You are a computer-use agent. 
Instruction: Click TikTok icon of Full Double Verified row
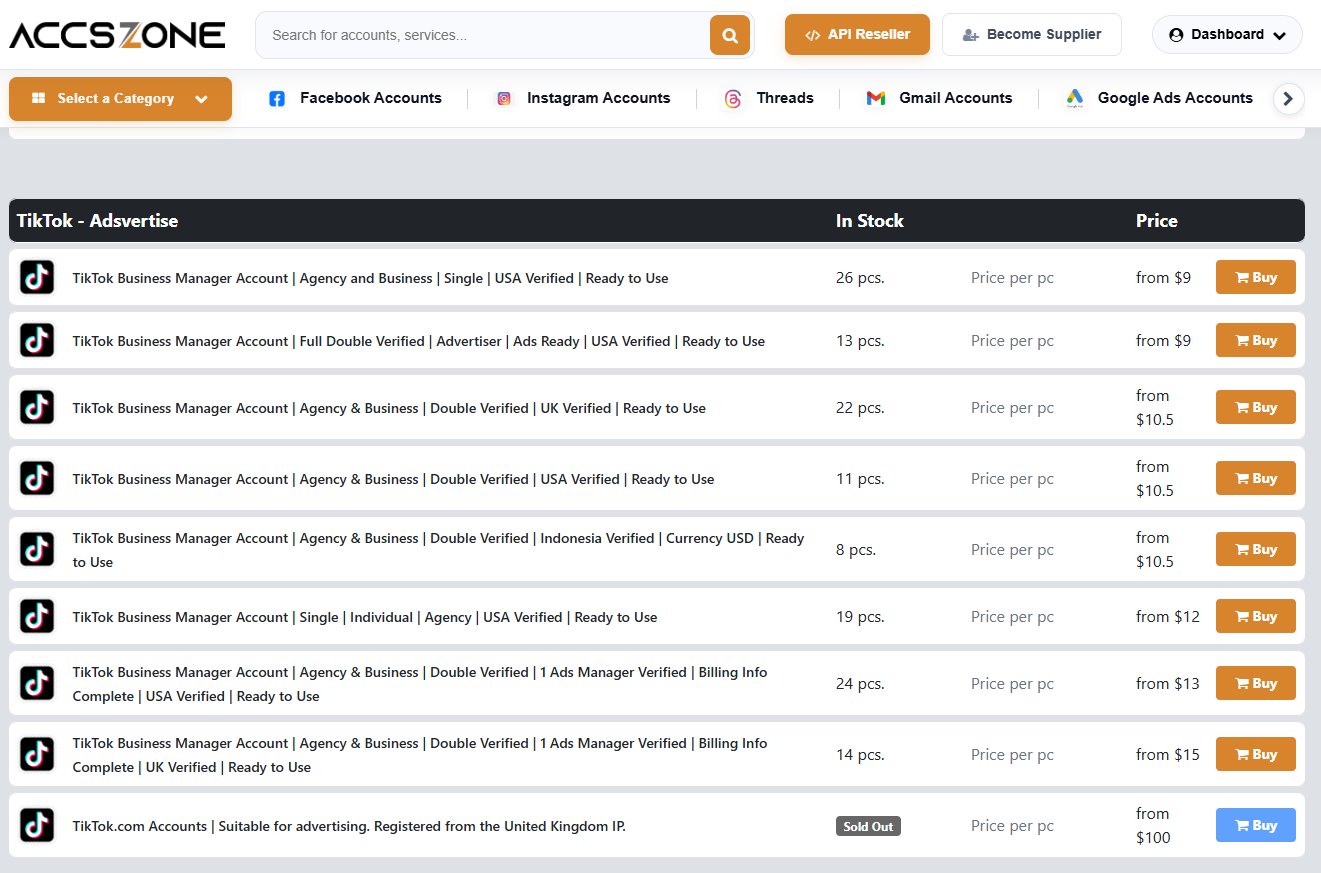[37, 340]
